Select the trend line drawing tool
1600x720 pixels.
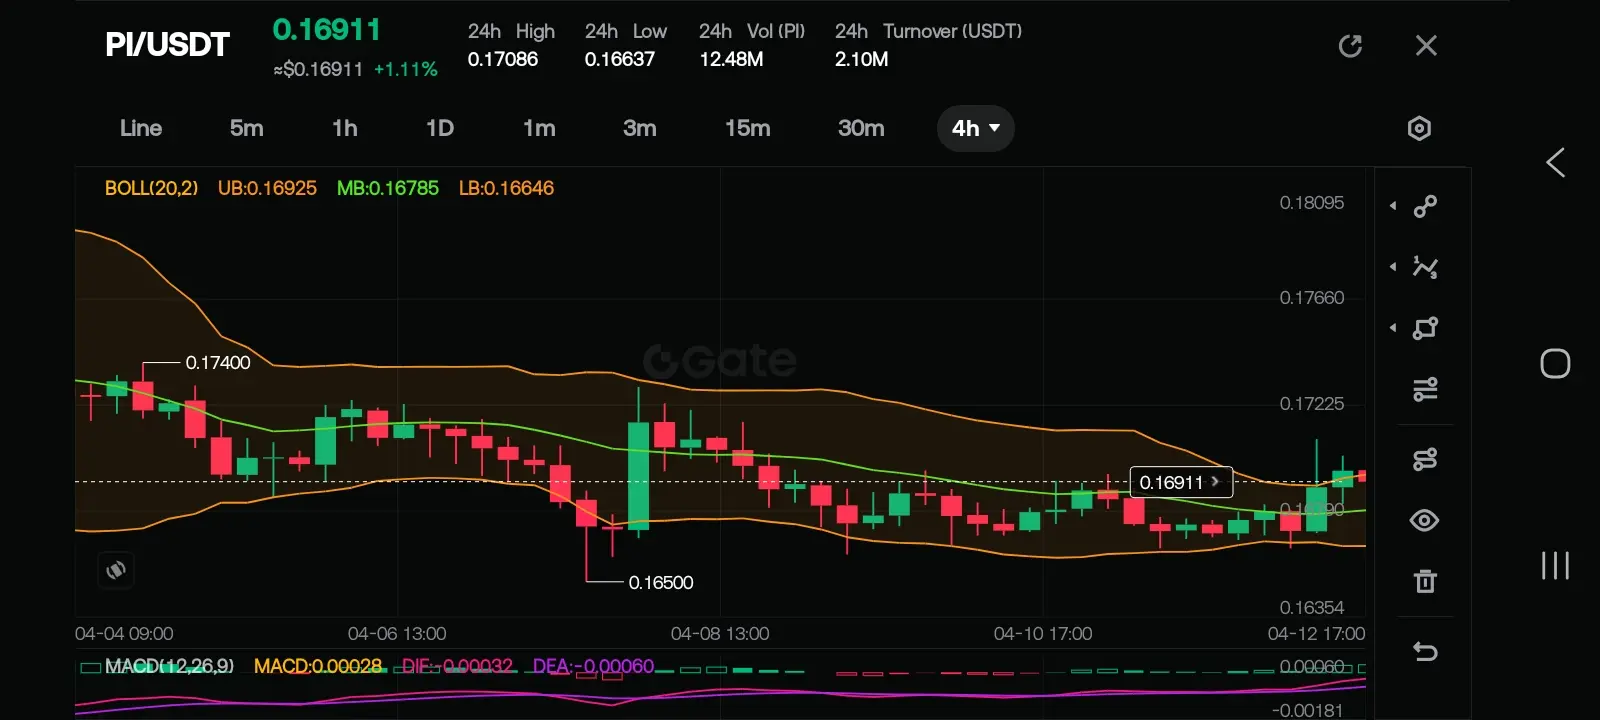point(1425,206)
